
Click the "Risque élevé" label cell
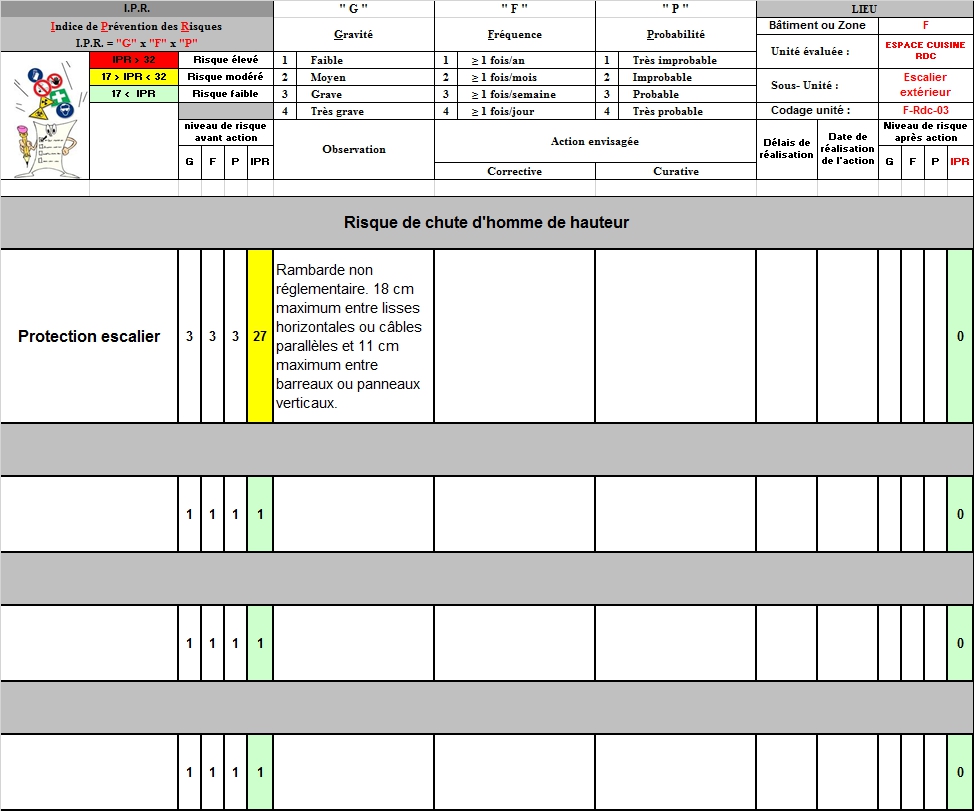point(226,60)
